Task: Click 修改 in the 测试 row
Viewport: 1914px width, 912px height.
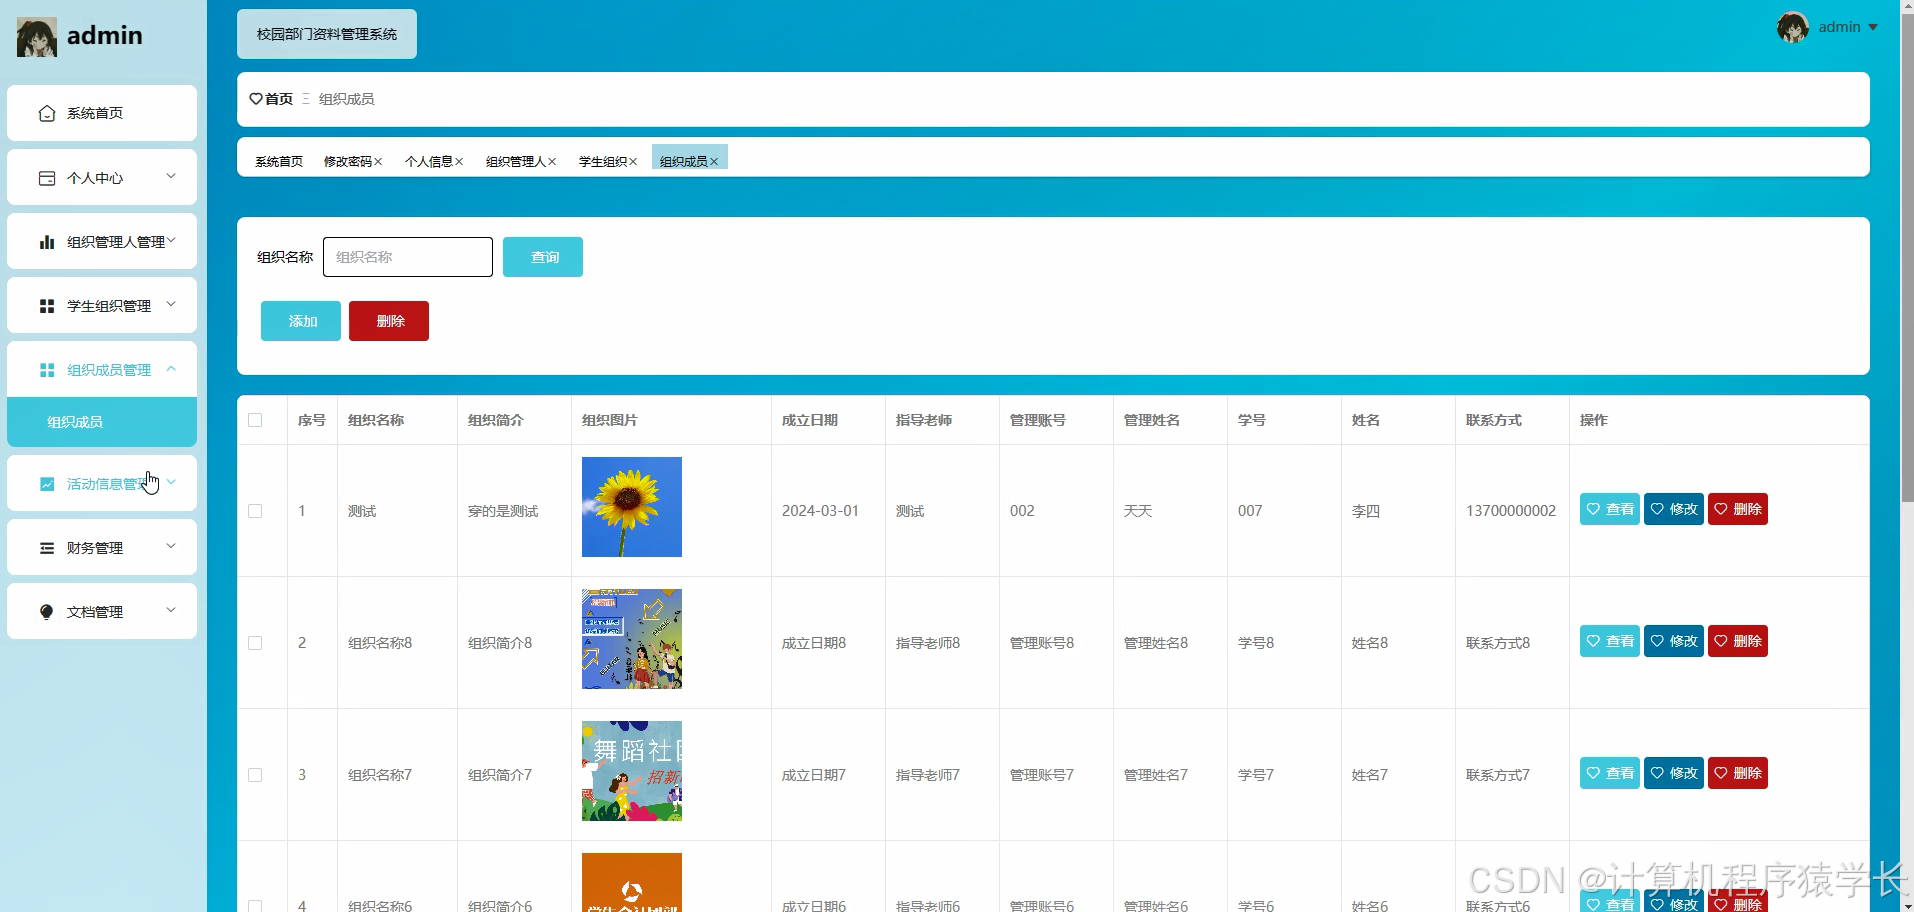Action: pos(1674,509)
